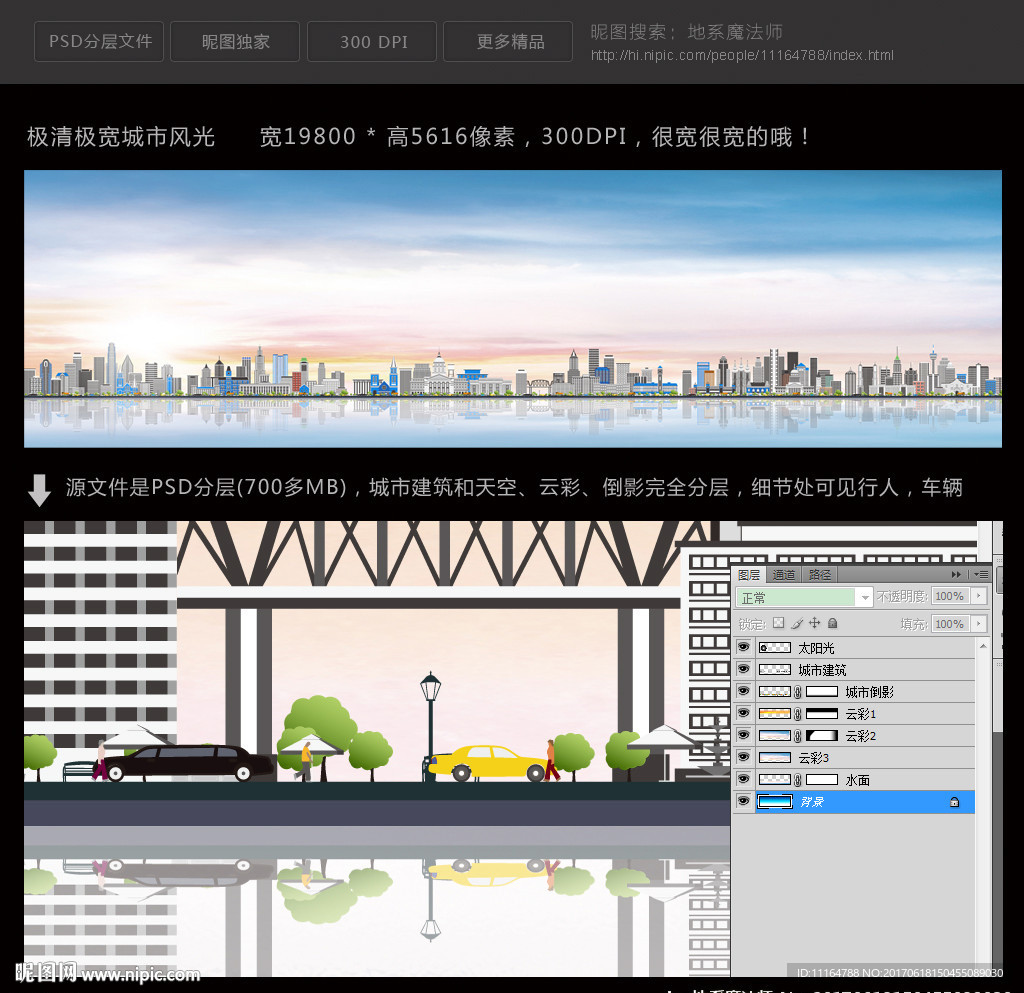Click the 云彩2 layer name
Viewport: 1024px width, 993px height.
(861, 736)
